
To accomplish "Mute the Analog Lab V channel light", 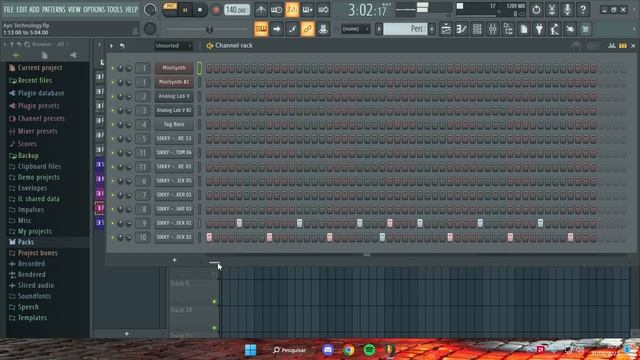I will pos(113,97).
